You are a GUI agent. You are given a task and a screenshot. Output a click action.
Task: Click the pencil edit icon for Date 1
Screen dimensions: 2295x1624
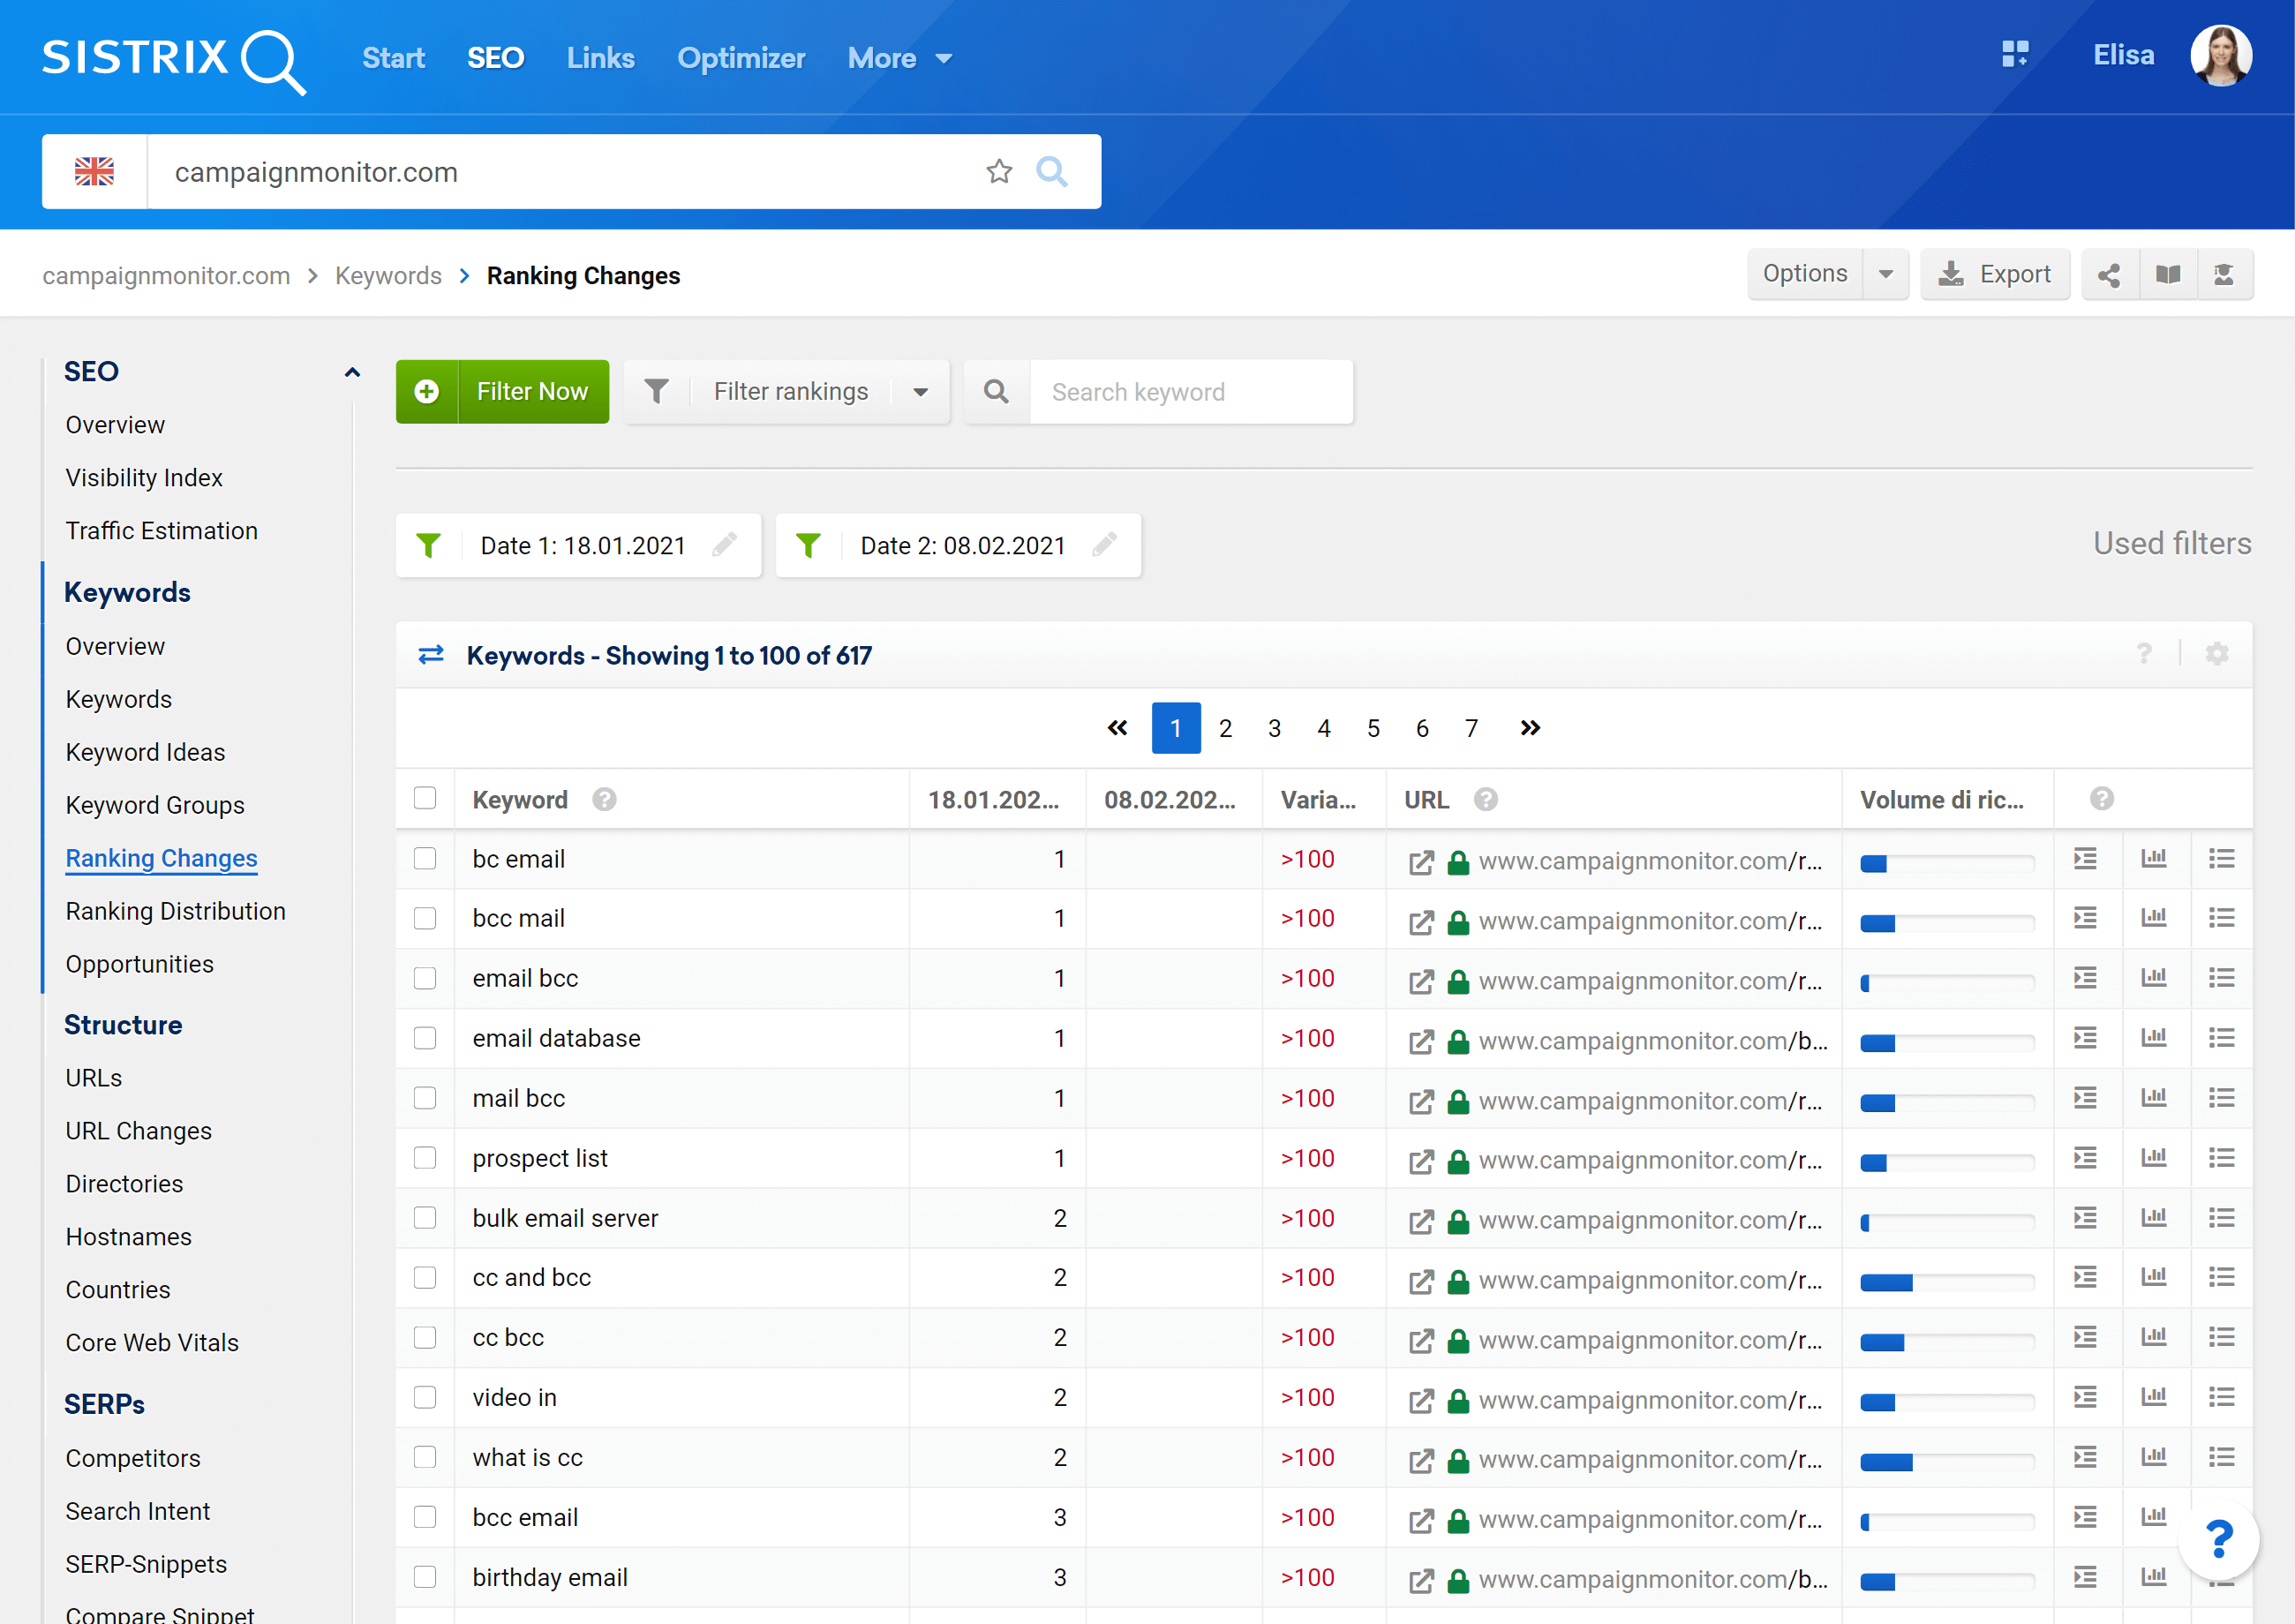point(724,545)
